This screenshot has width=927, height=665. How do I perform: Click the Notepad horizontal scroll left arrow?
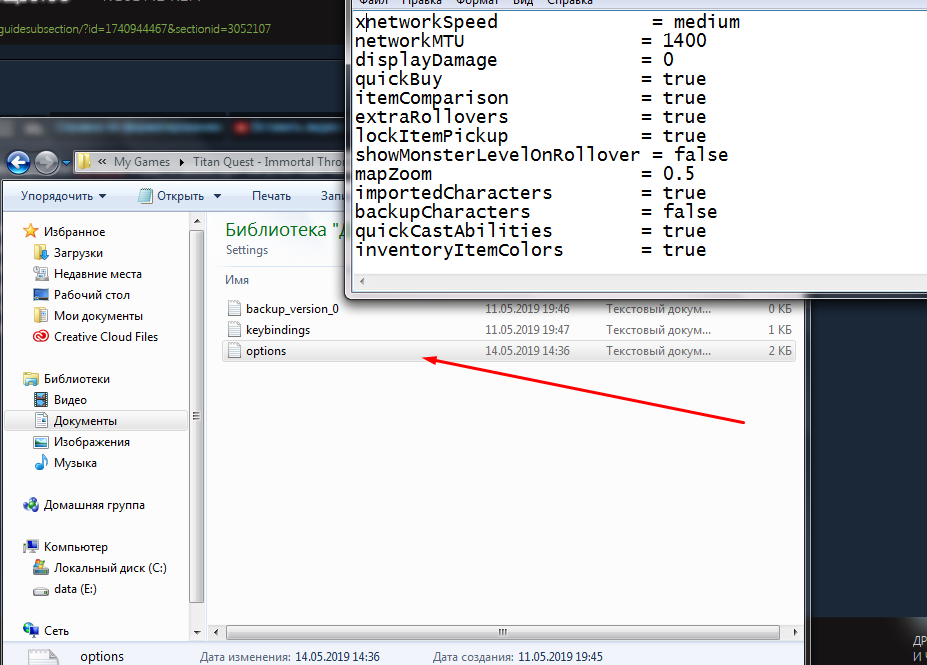[362, 281]
